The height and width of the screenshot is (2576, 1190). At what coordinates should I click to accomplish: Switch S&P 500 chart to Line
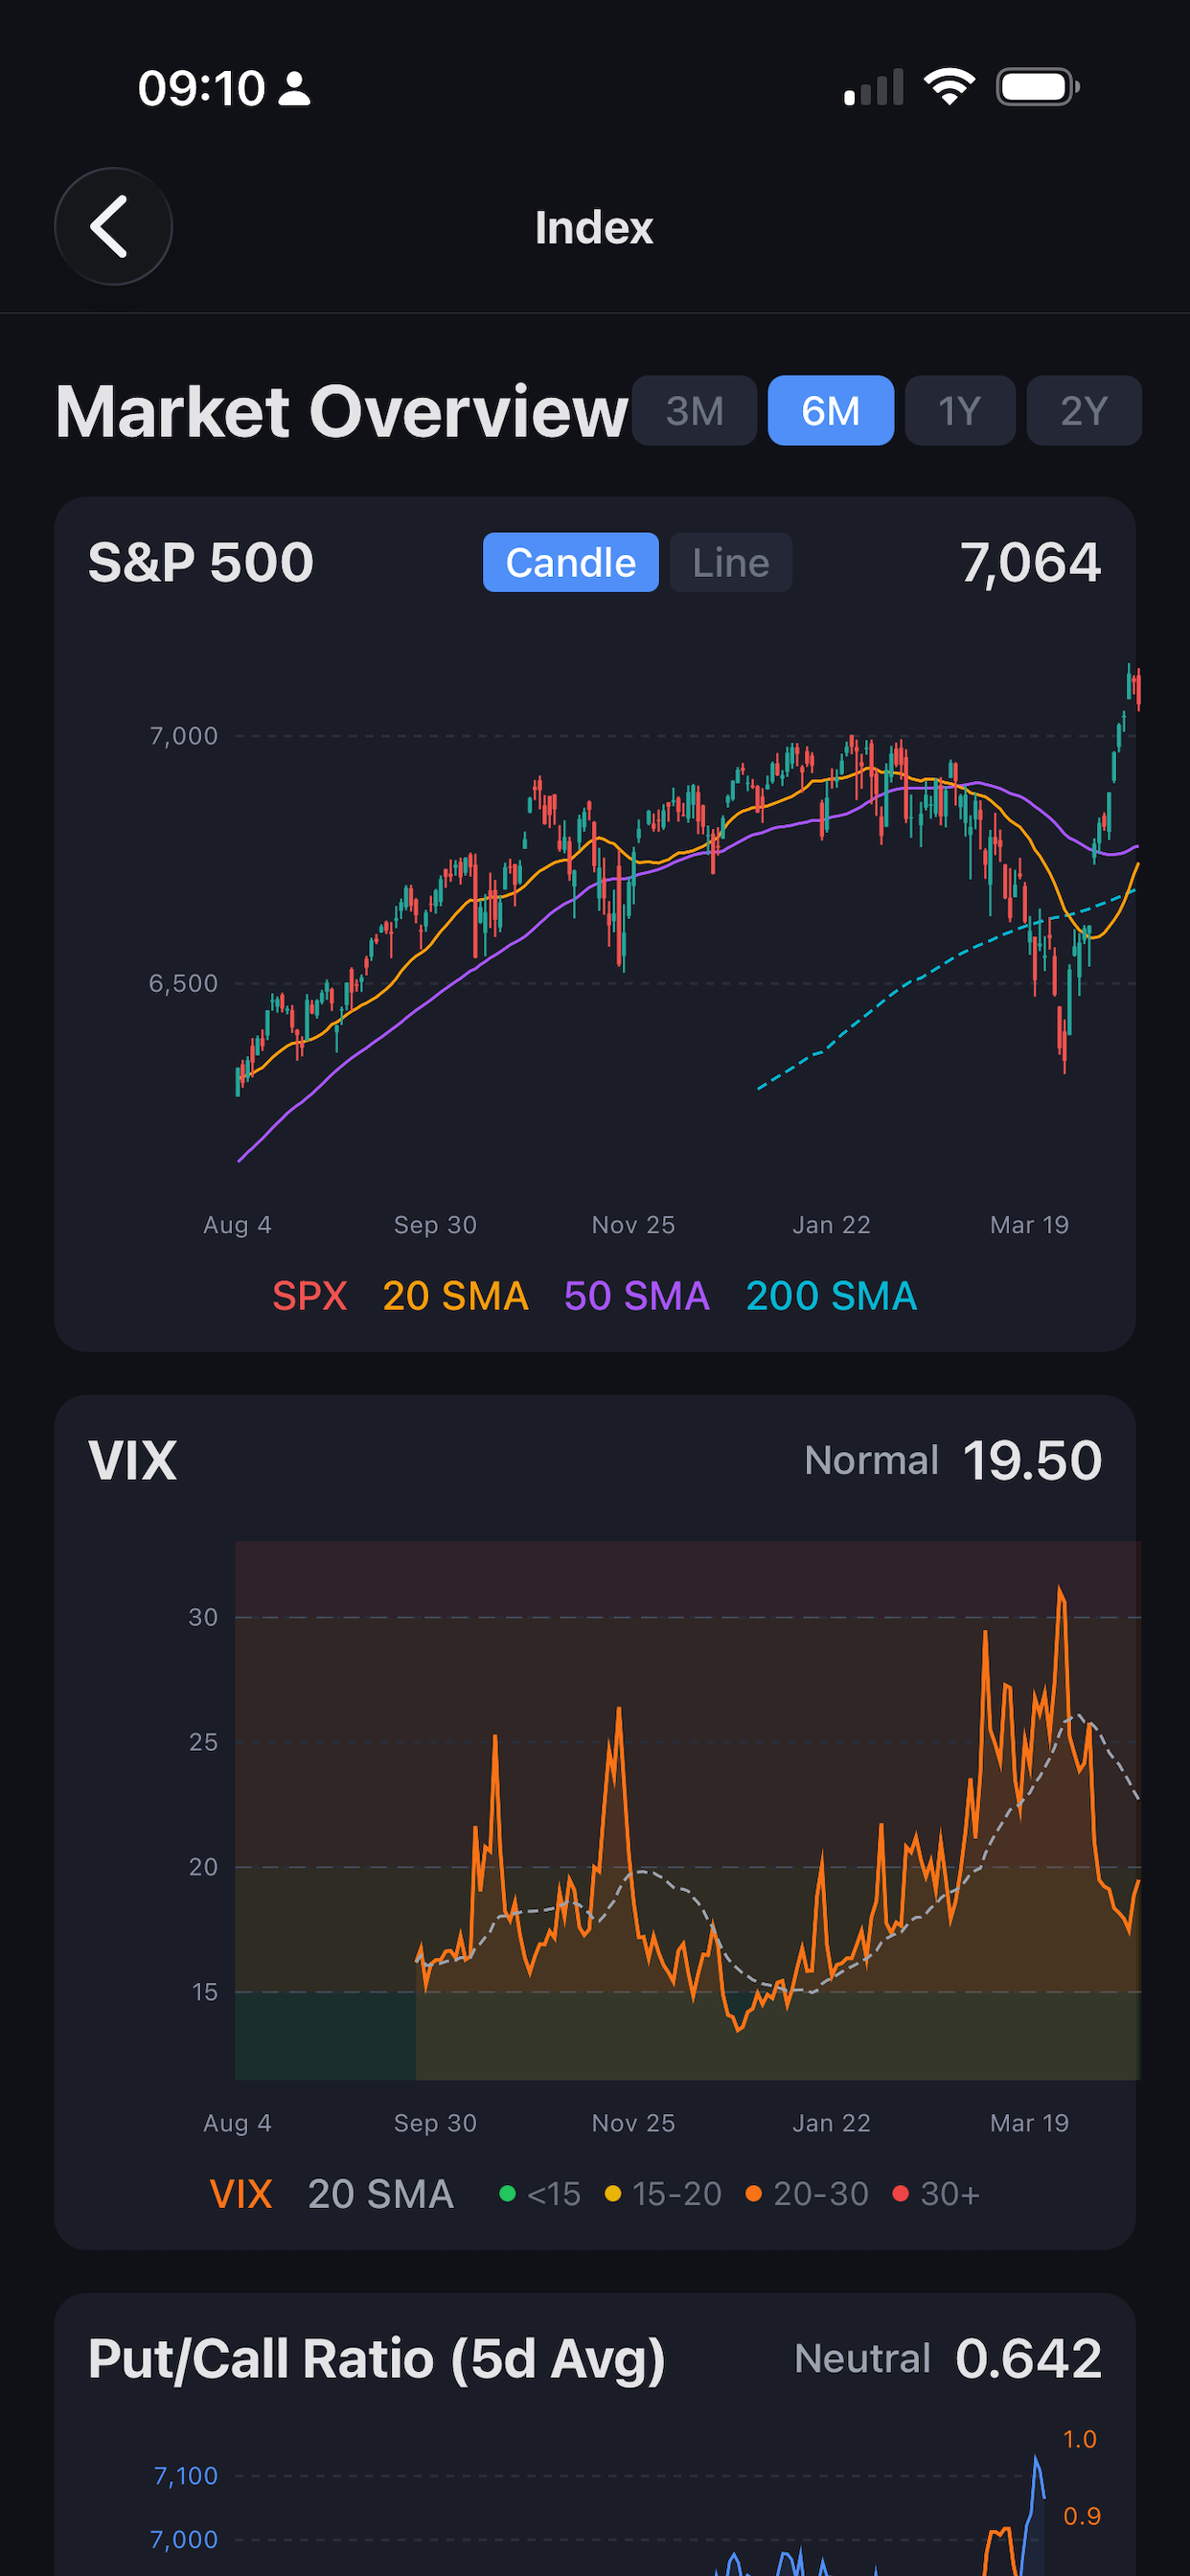tap(731, 562)
